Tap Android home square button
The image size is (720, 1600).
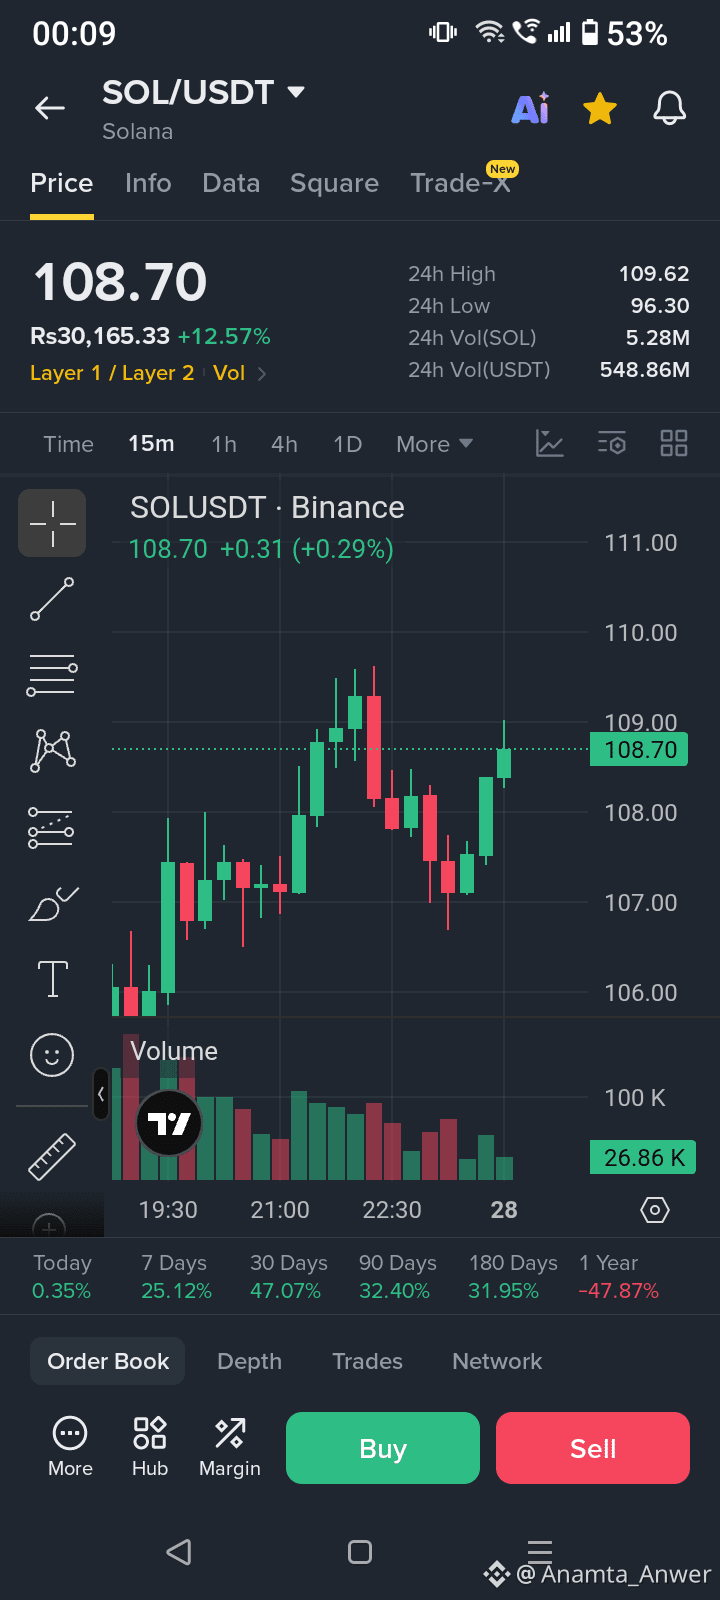tap(360, 1551)
